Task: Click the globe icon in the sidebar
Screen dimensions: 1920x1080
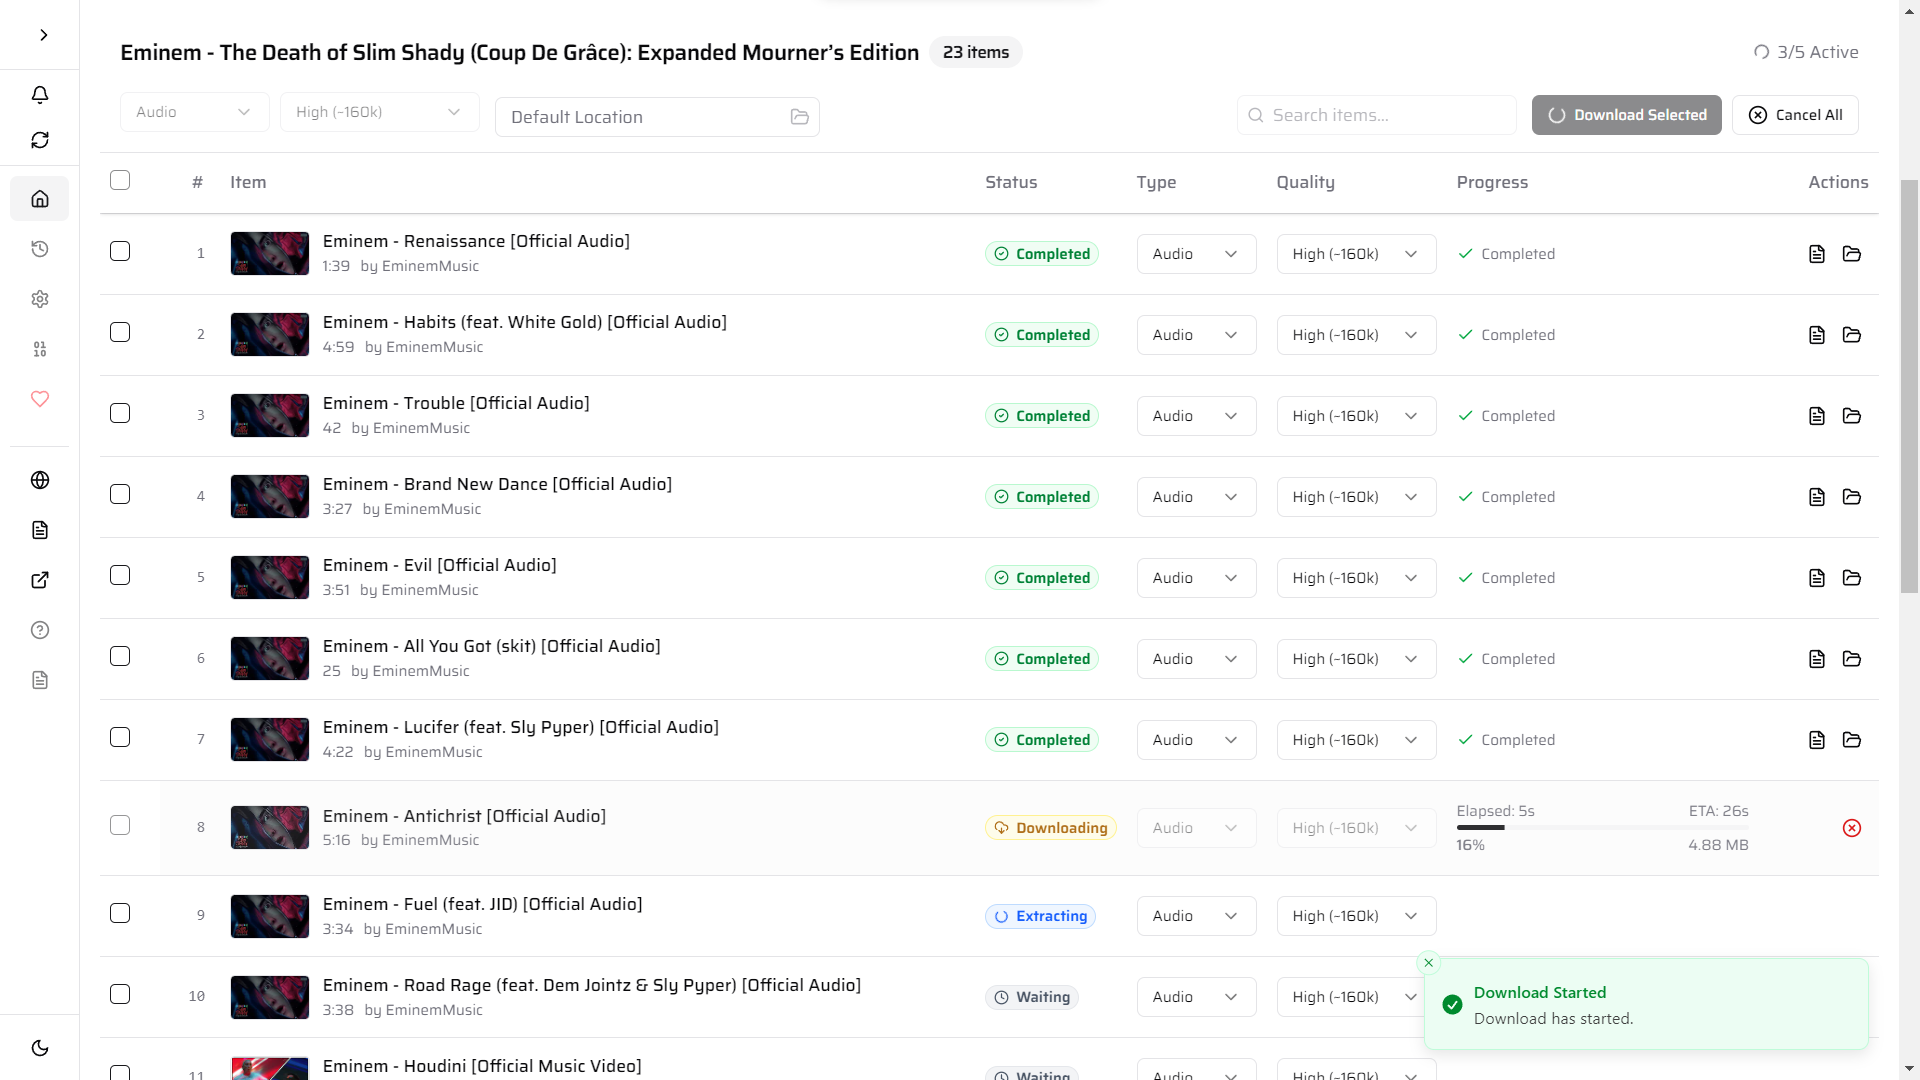Action: pyautogui.click(x=40, y=480)
